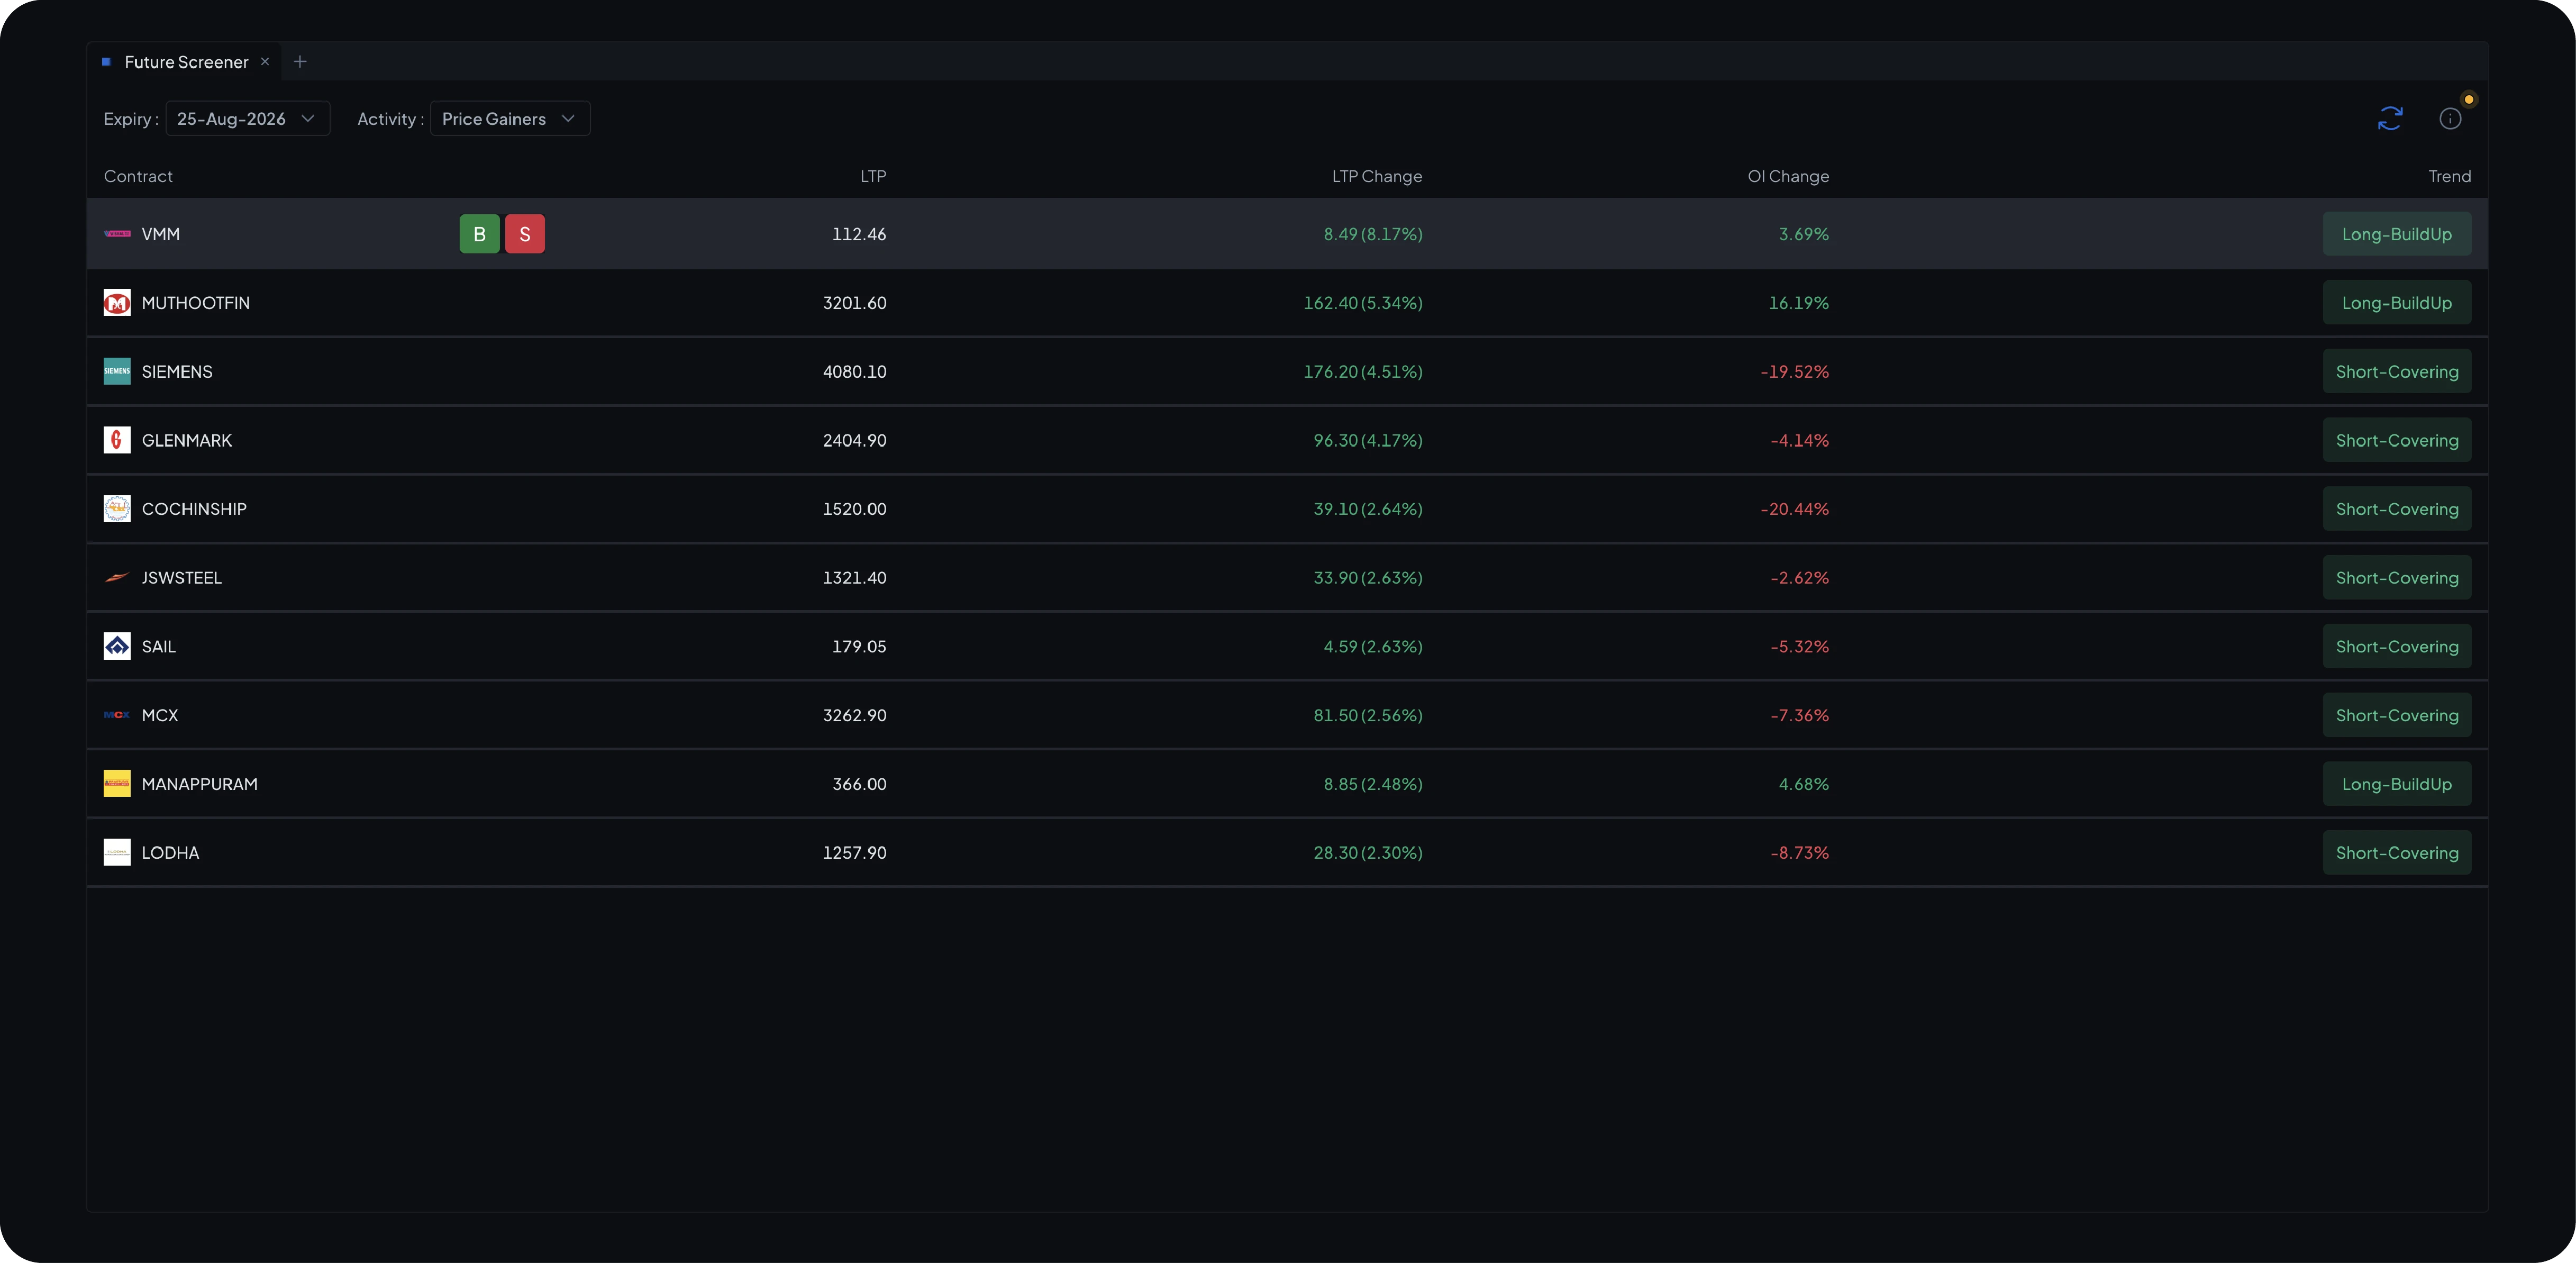The image size is (2576, 1263).
Task: Click the Long-BuildUp tag for VMM
Action: tap(2397, 234)
